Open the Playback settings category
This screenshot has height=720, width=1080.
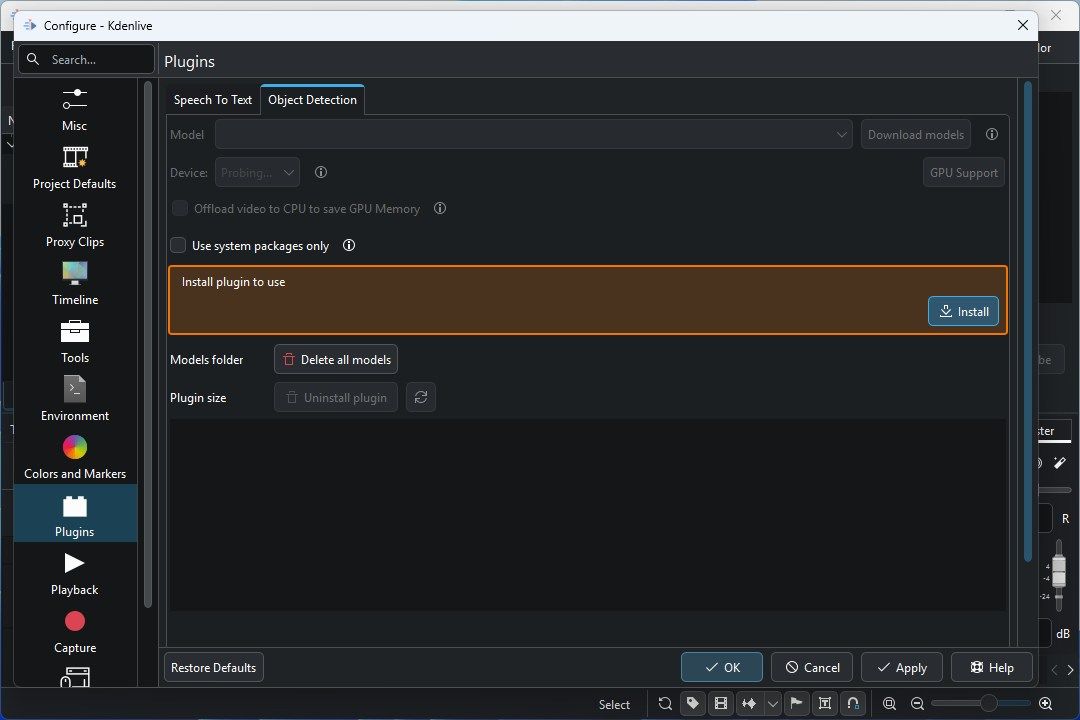[x=74, y=573]
